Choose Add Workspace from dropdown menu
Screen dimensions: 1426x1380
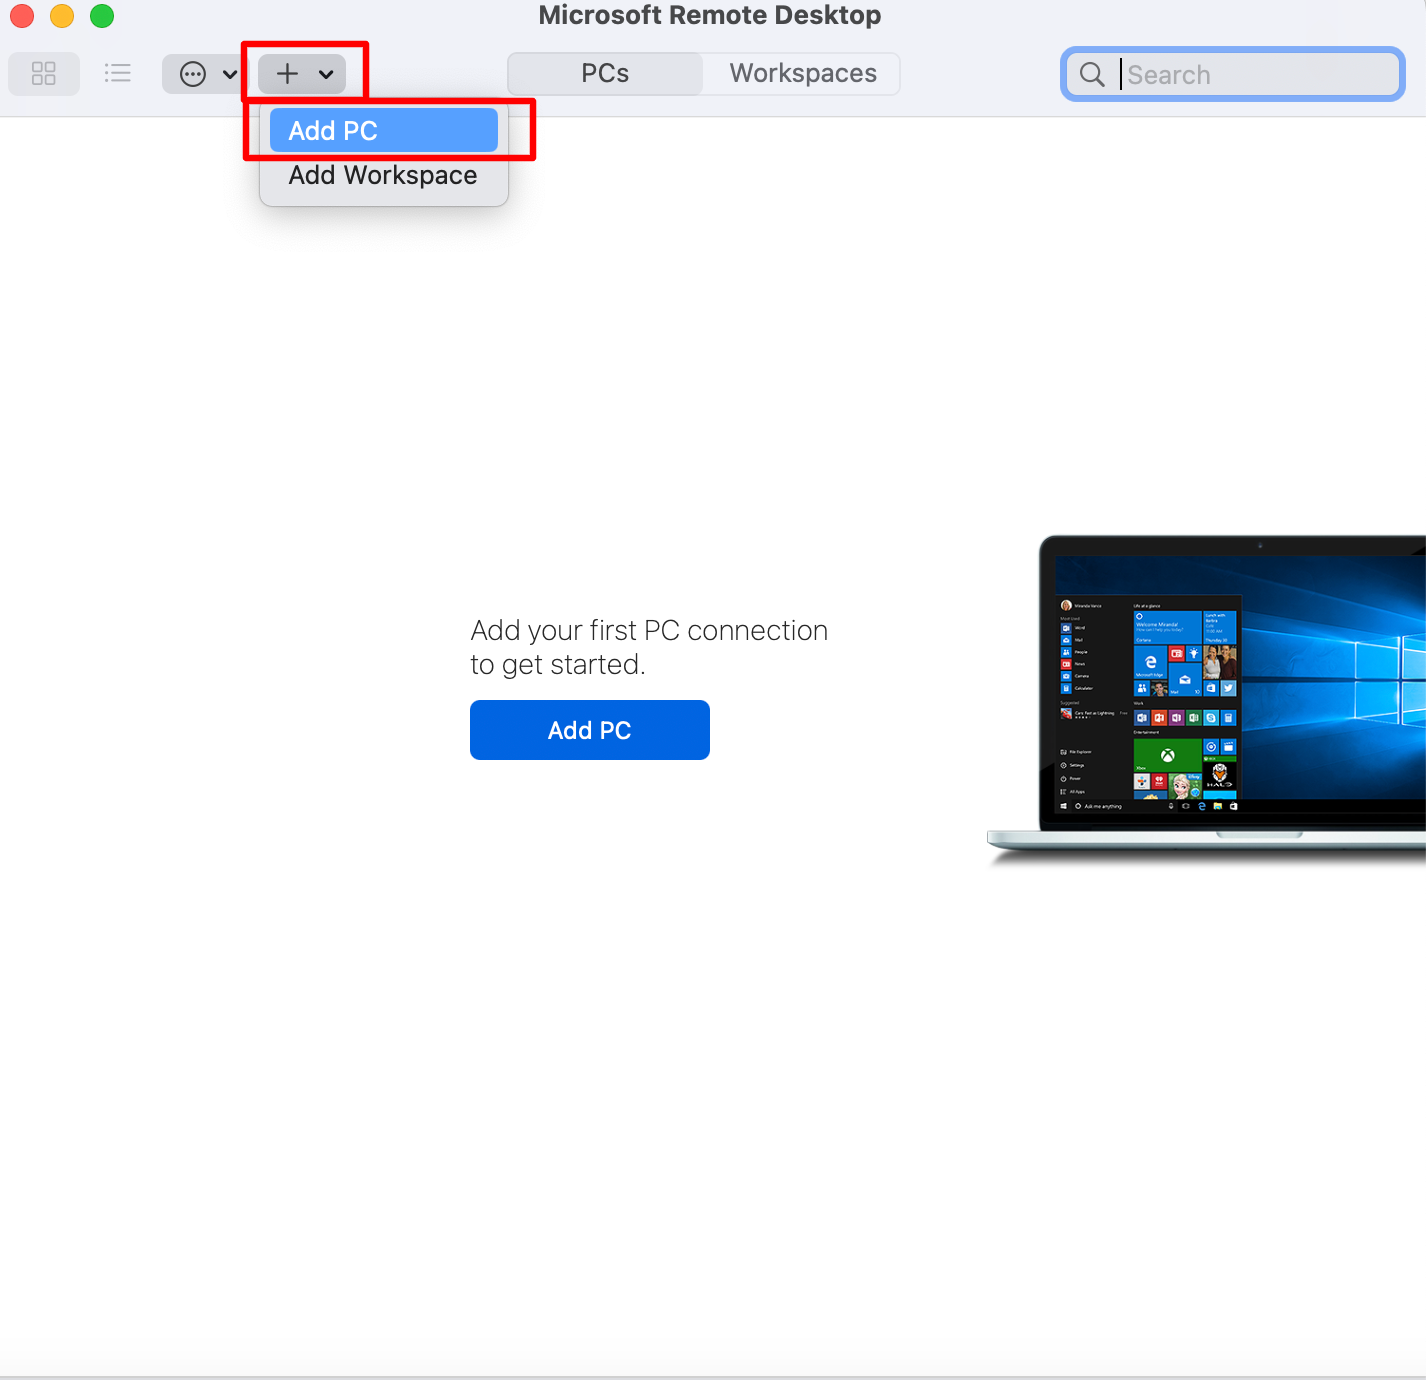point(384,176)
